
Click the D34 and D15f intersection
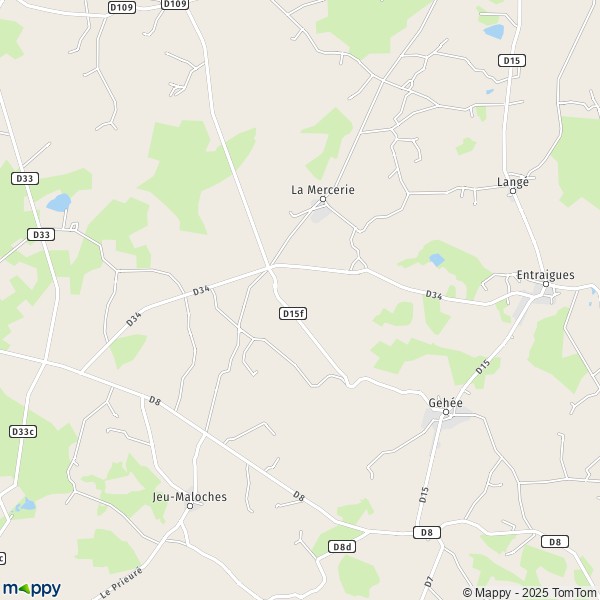[x=269, y=267]
